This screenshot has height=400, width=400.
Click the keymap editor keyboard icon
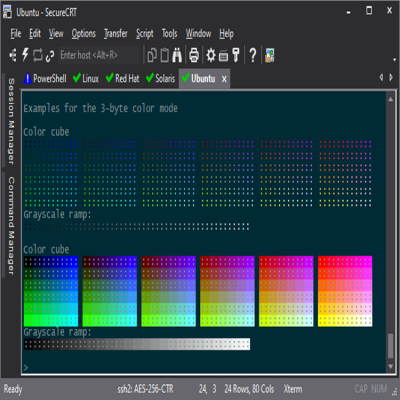point(223,56)
